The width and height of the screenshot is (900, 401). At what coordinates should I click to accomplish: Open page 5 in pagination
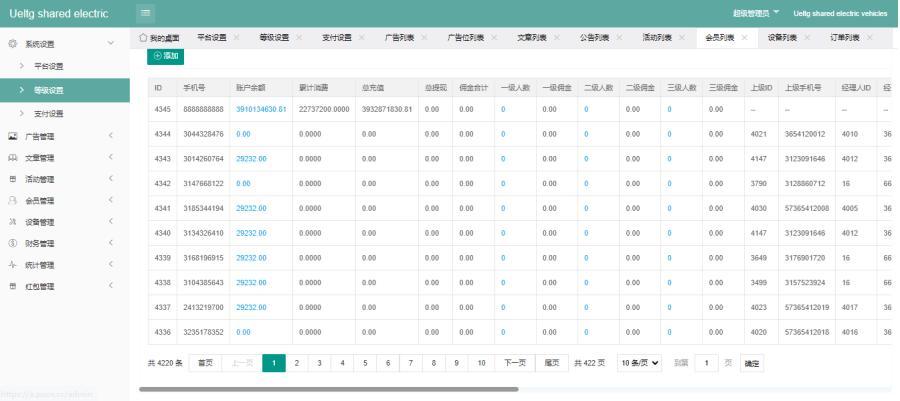tap(364, 363)
